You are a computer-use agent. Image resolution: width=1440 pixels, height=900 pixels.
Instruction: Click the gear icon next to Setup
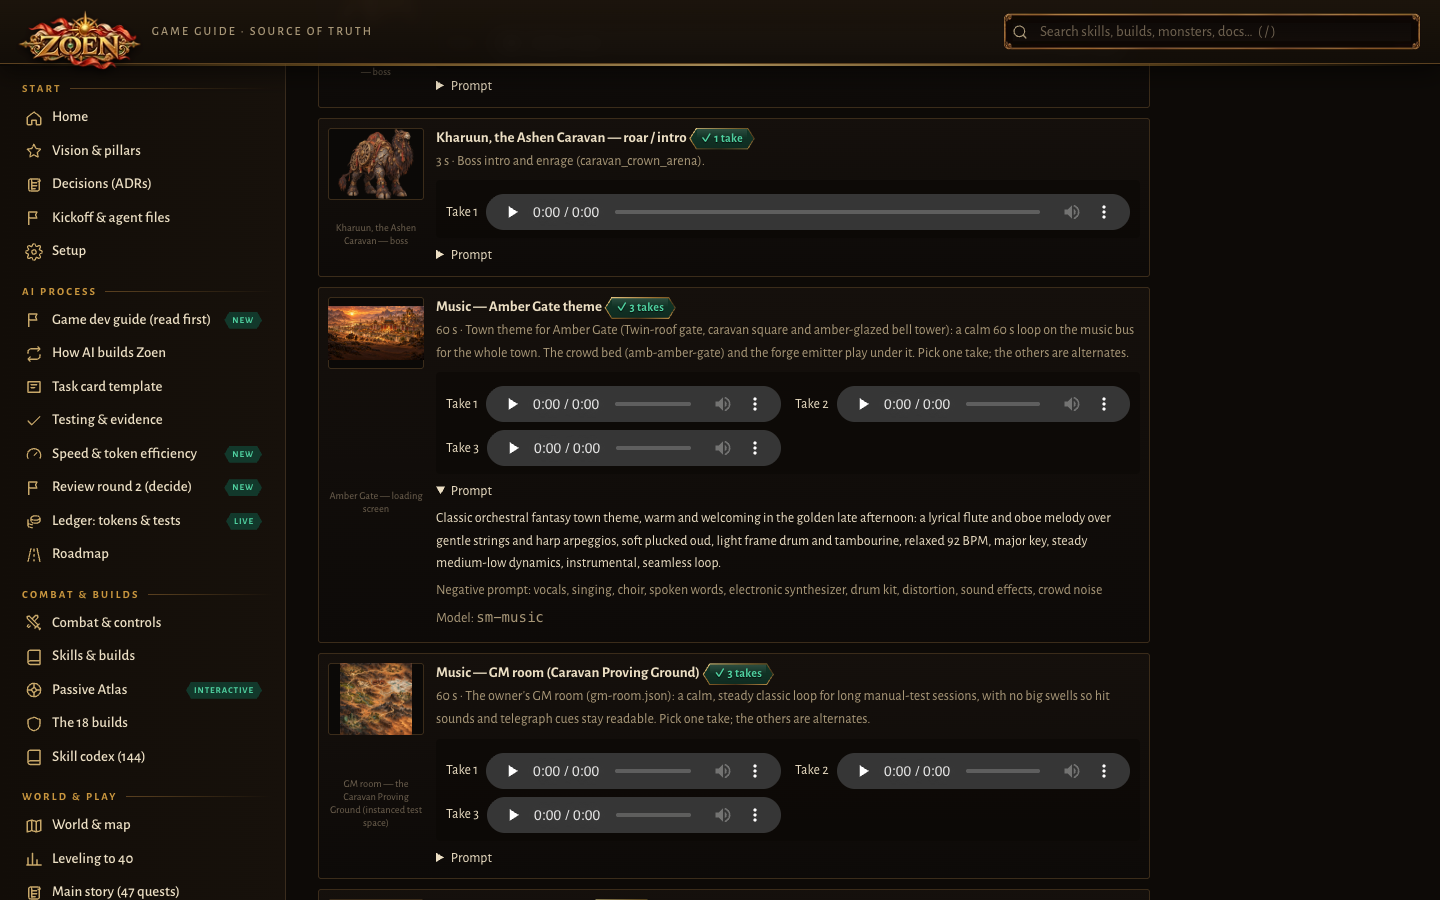[x=34, y=251]
